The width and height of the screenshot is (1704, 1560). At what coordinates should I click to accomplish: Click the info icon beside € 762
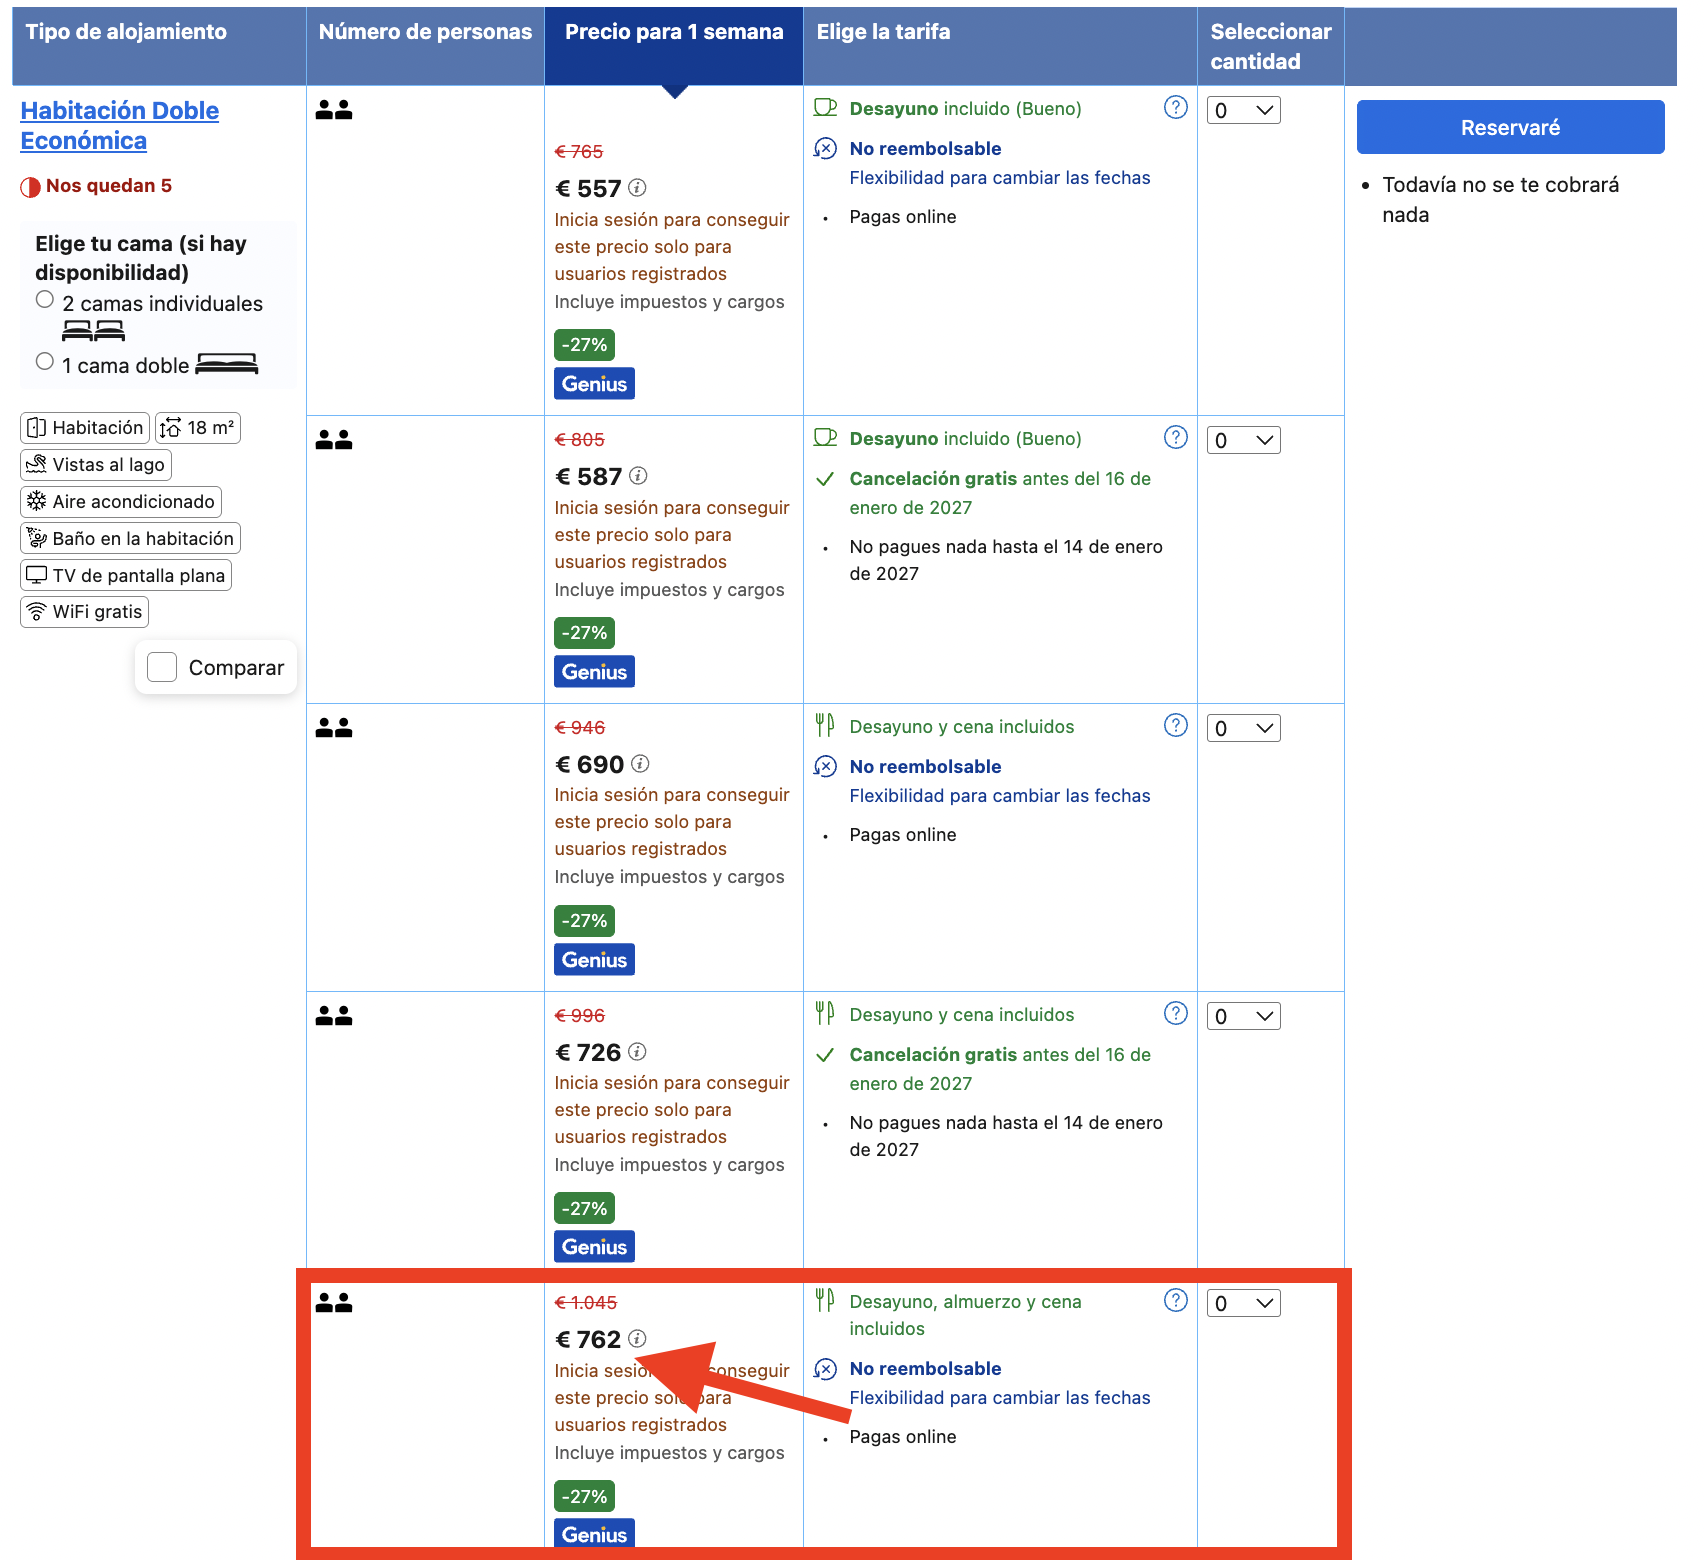(x=637, y=1338)
